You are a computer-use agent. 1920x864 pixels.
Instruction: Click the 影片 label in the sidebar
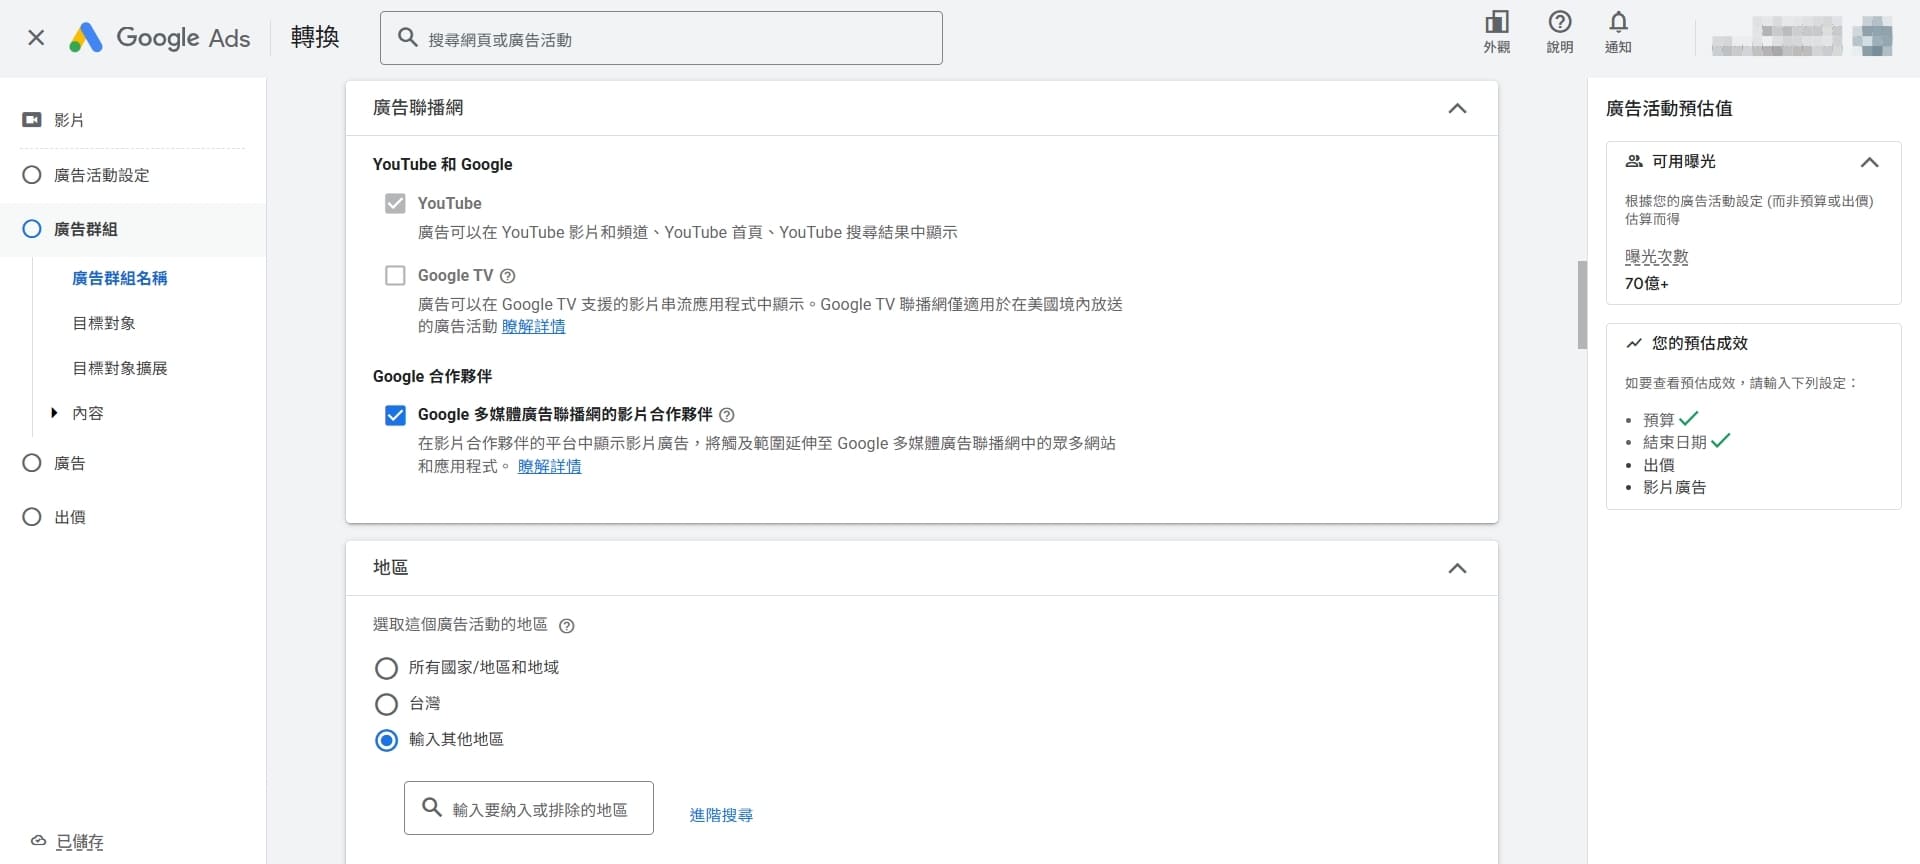point(69,120)
